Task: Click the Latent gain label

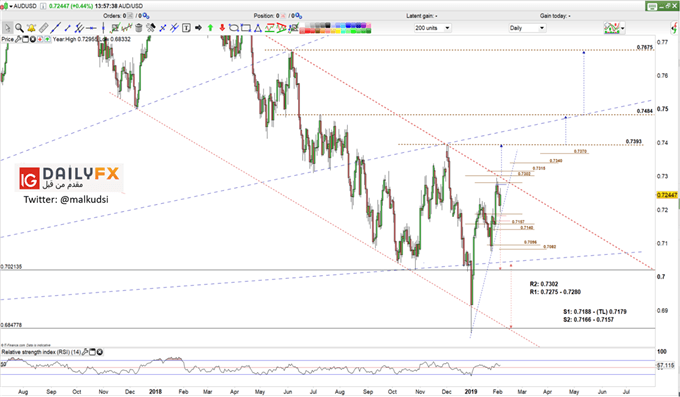Action: coord(422,16)
